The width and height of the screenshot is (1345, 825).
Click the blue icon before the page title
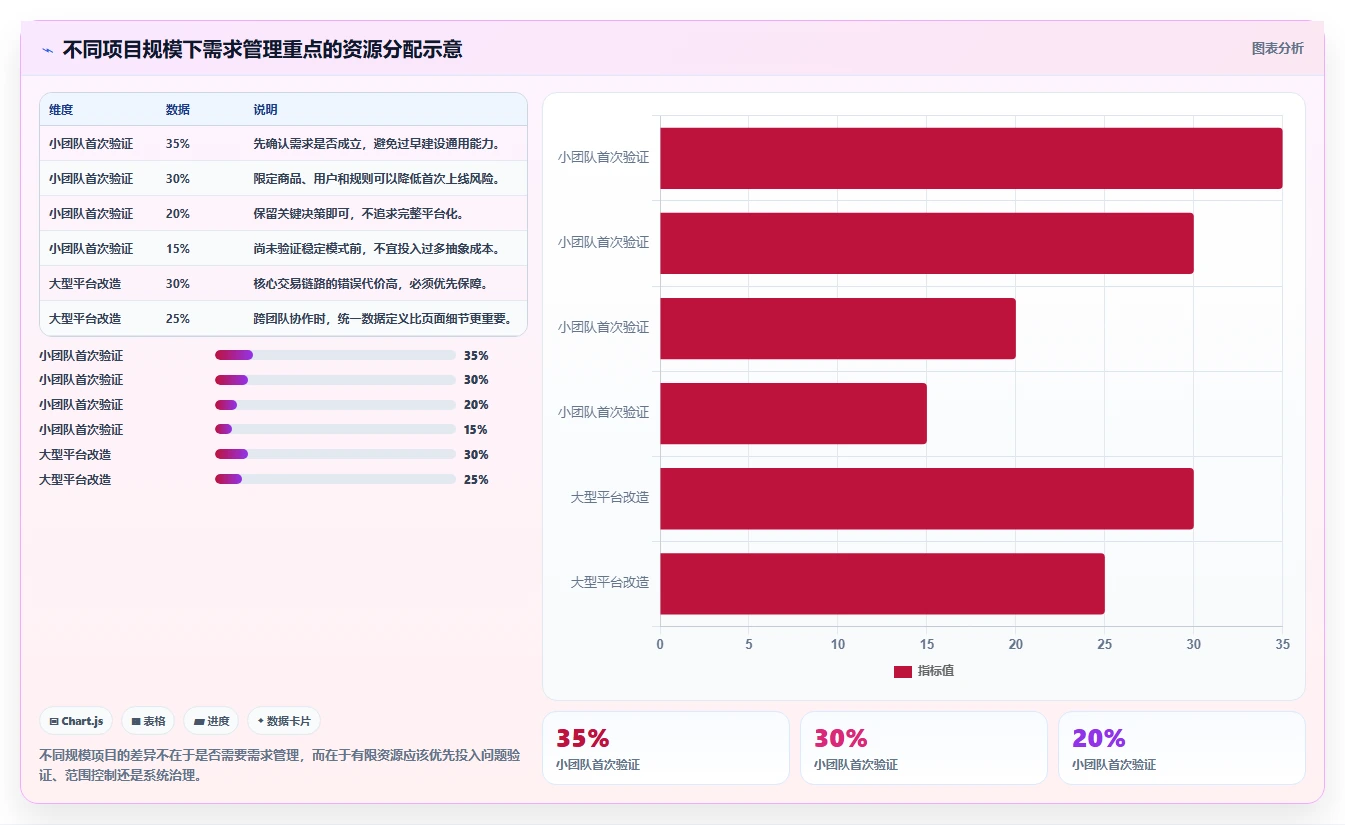tap(48, 50)
